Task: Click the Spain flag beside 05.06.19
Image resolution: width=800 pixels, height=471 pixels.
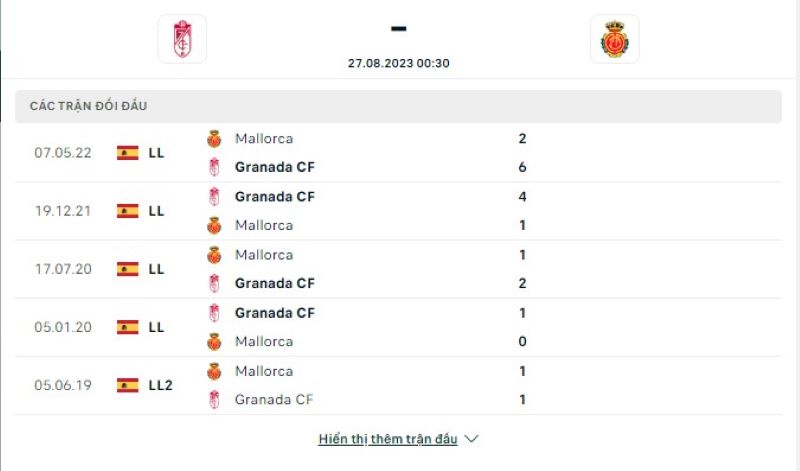Action: 127,385
